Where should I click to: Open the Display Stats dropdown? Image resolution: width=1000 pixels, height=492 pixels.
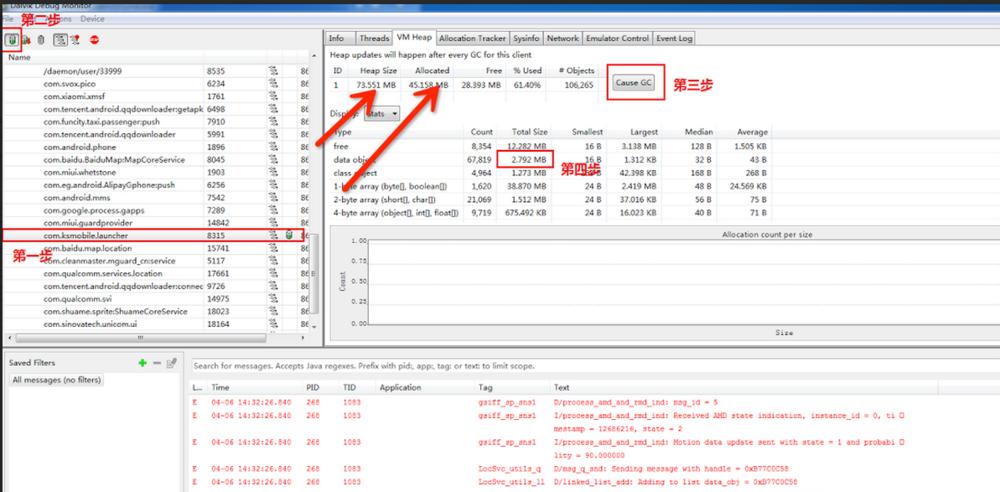[x=381, y=114]
